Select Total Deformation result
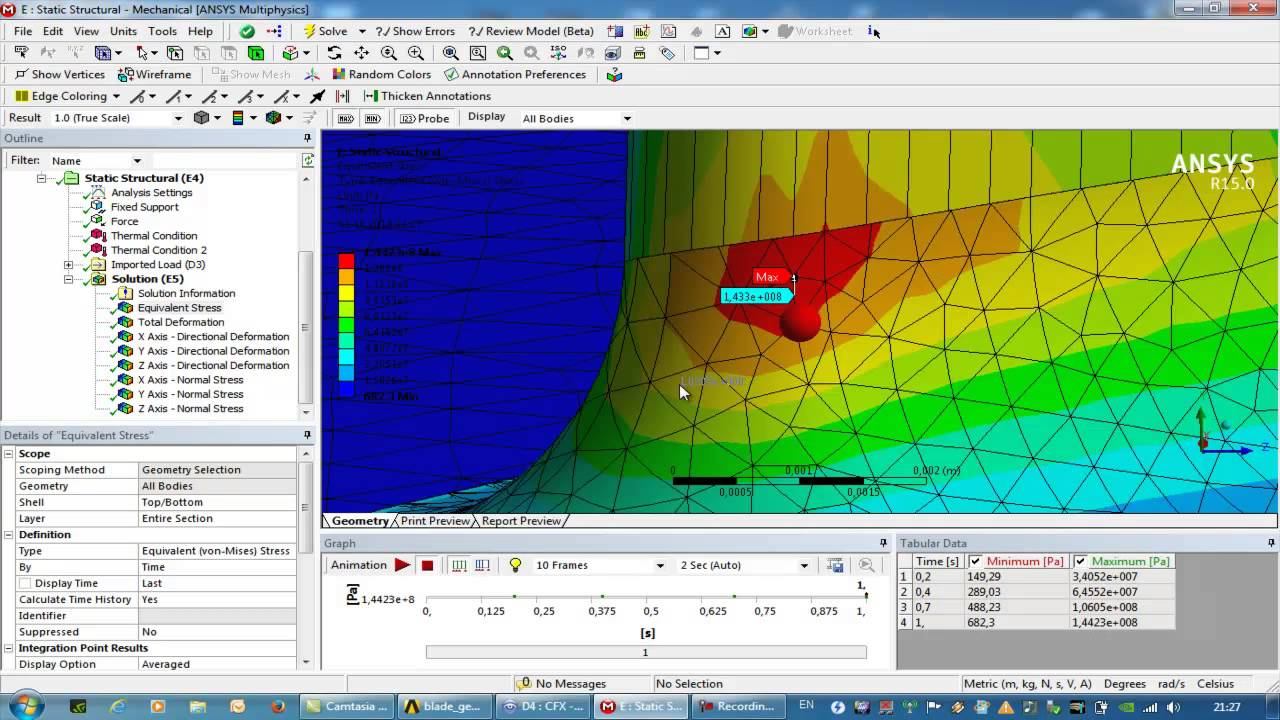Screen dimensions: 1280x720 tap(181, 322)
